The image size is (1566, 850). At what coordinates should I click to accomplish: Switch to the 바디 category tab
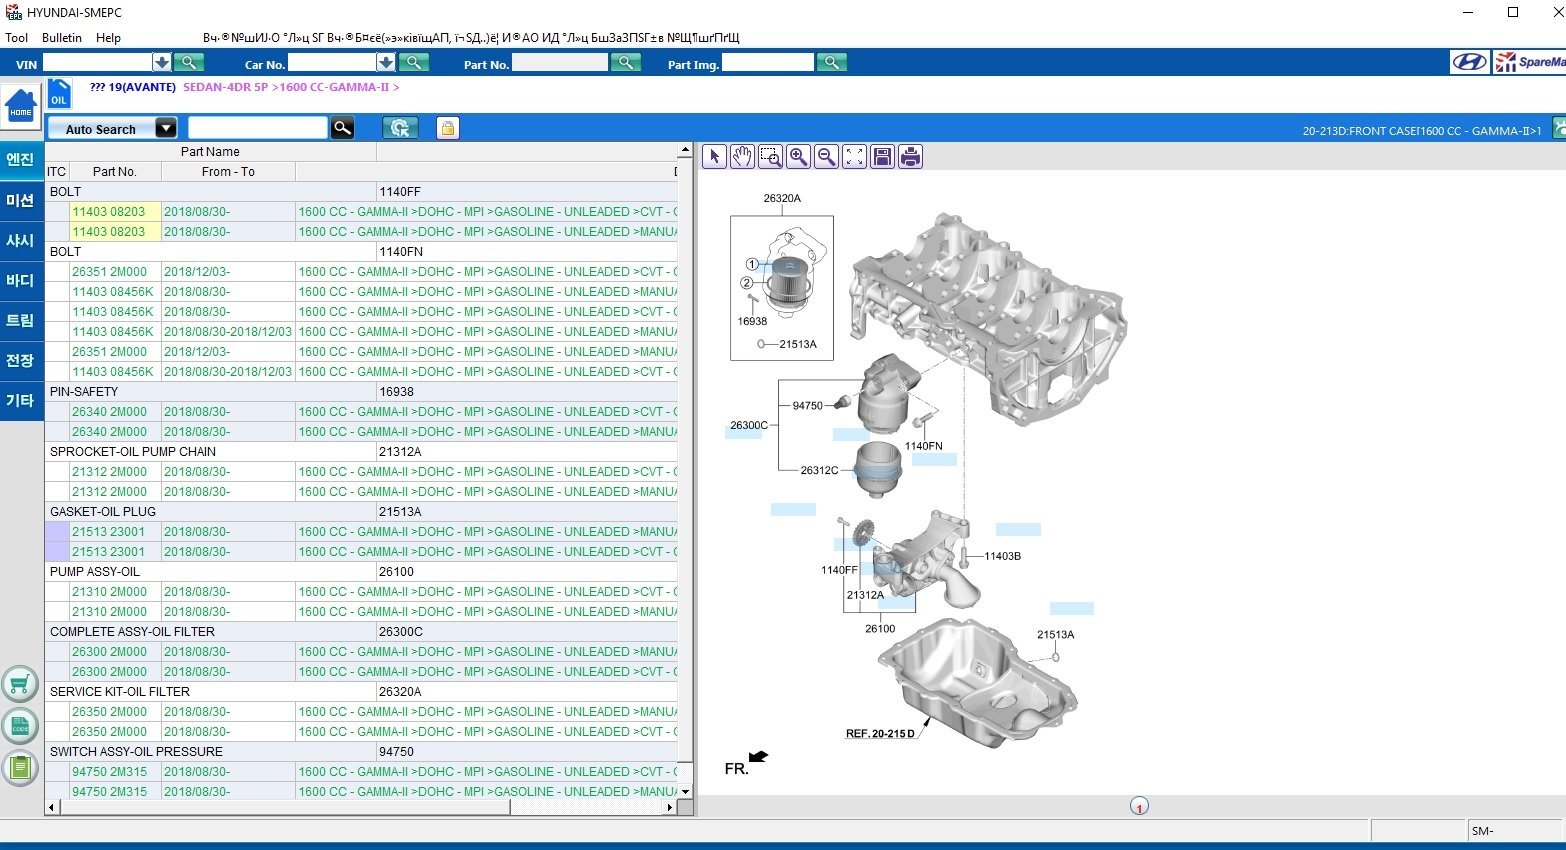[21, 281]
